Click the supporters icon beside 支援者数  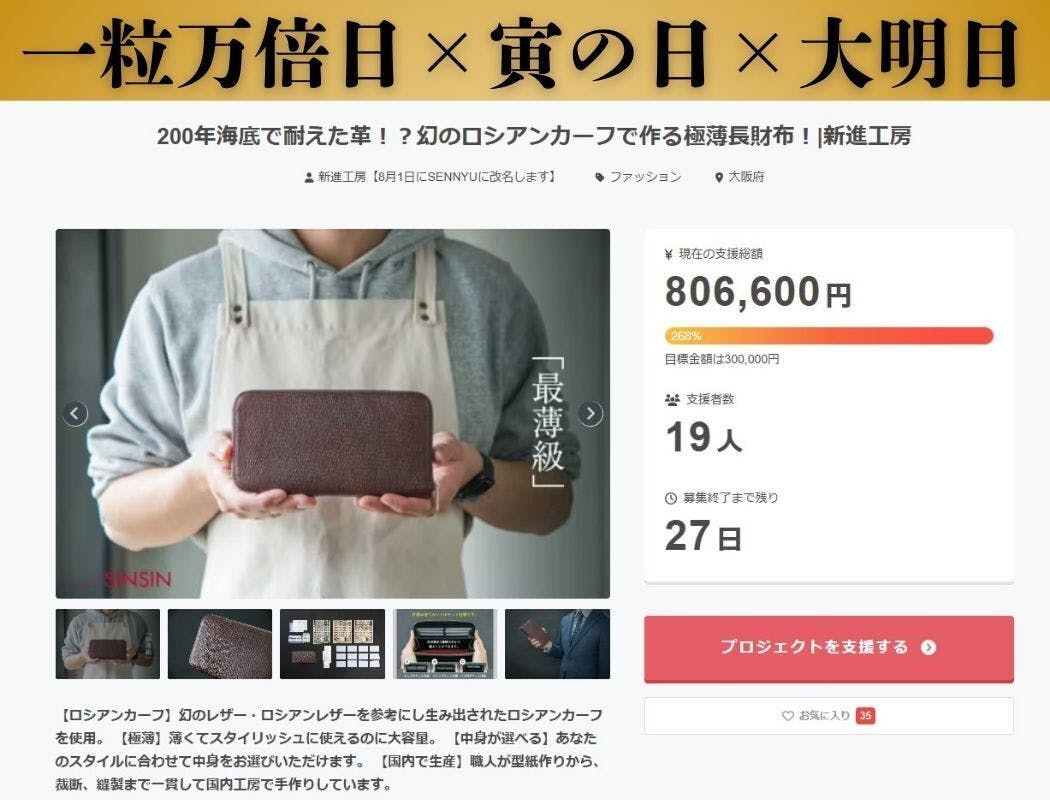(x=672, y=400)
